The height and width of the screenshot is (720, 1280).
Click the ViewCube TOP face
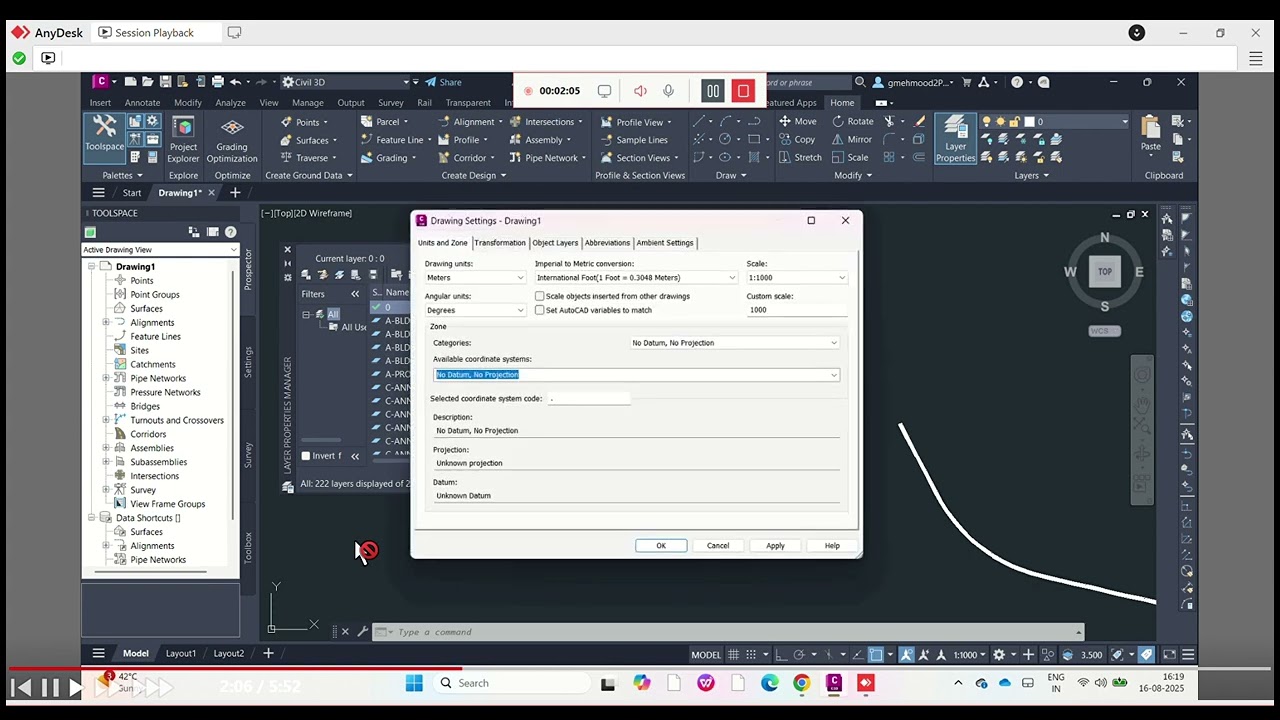point(1104,271)
